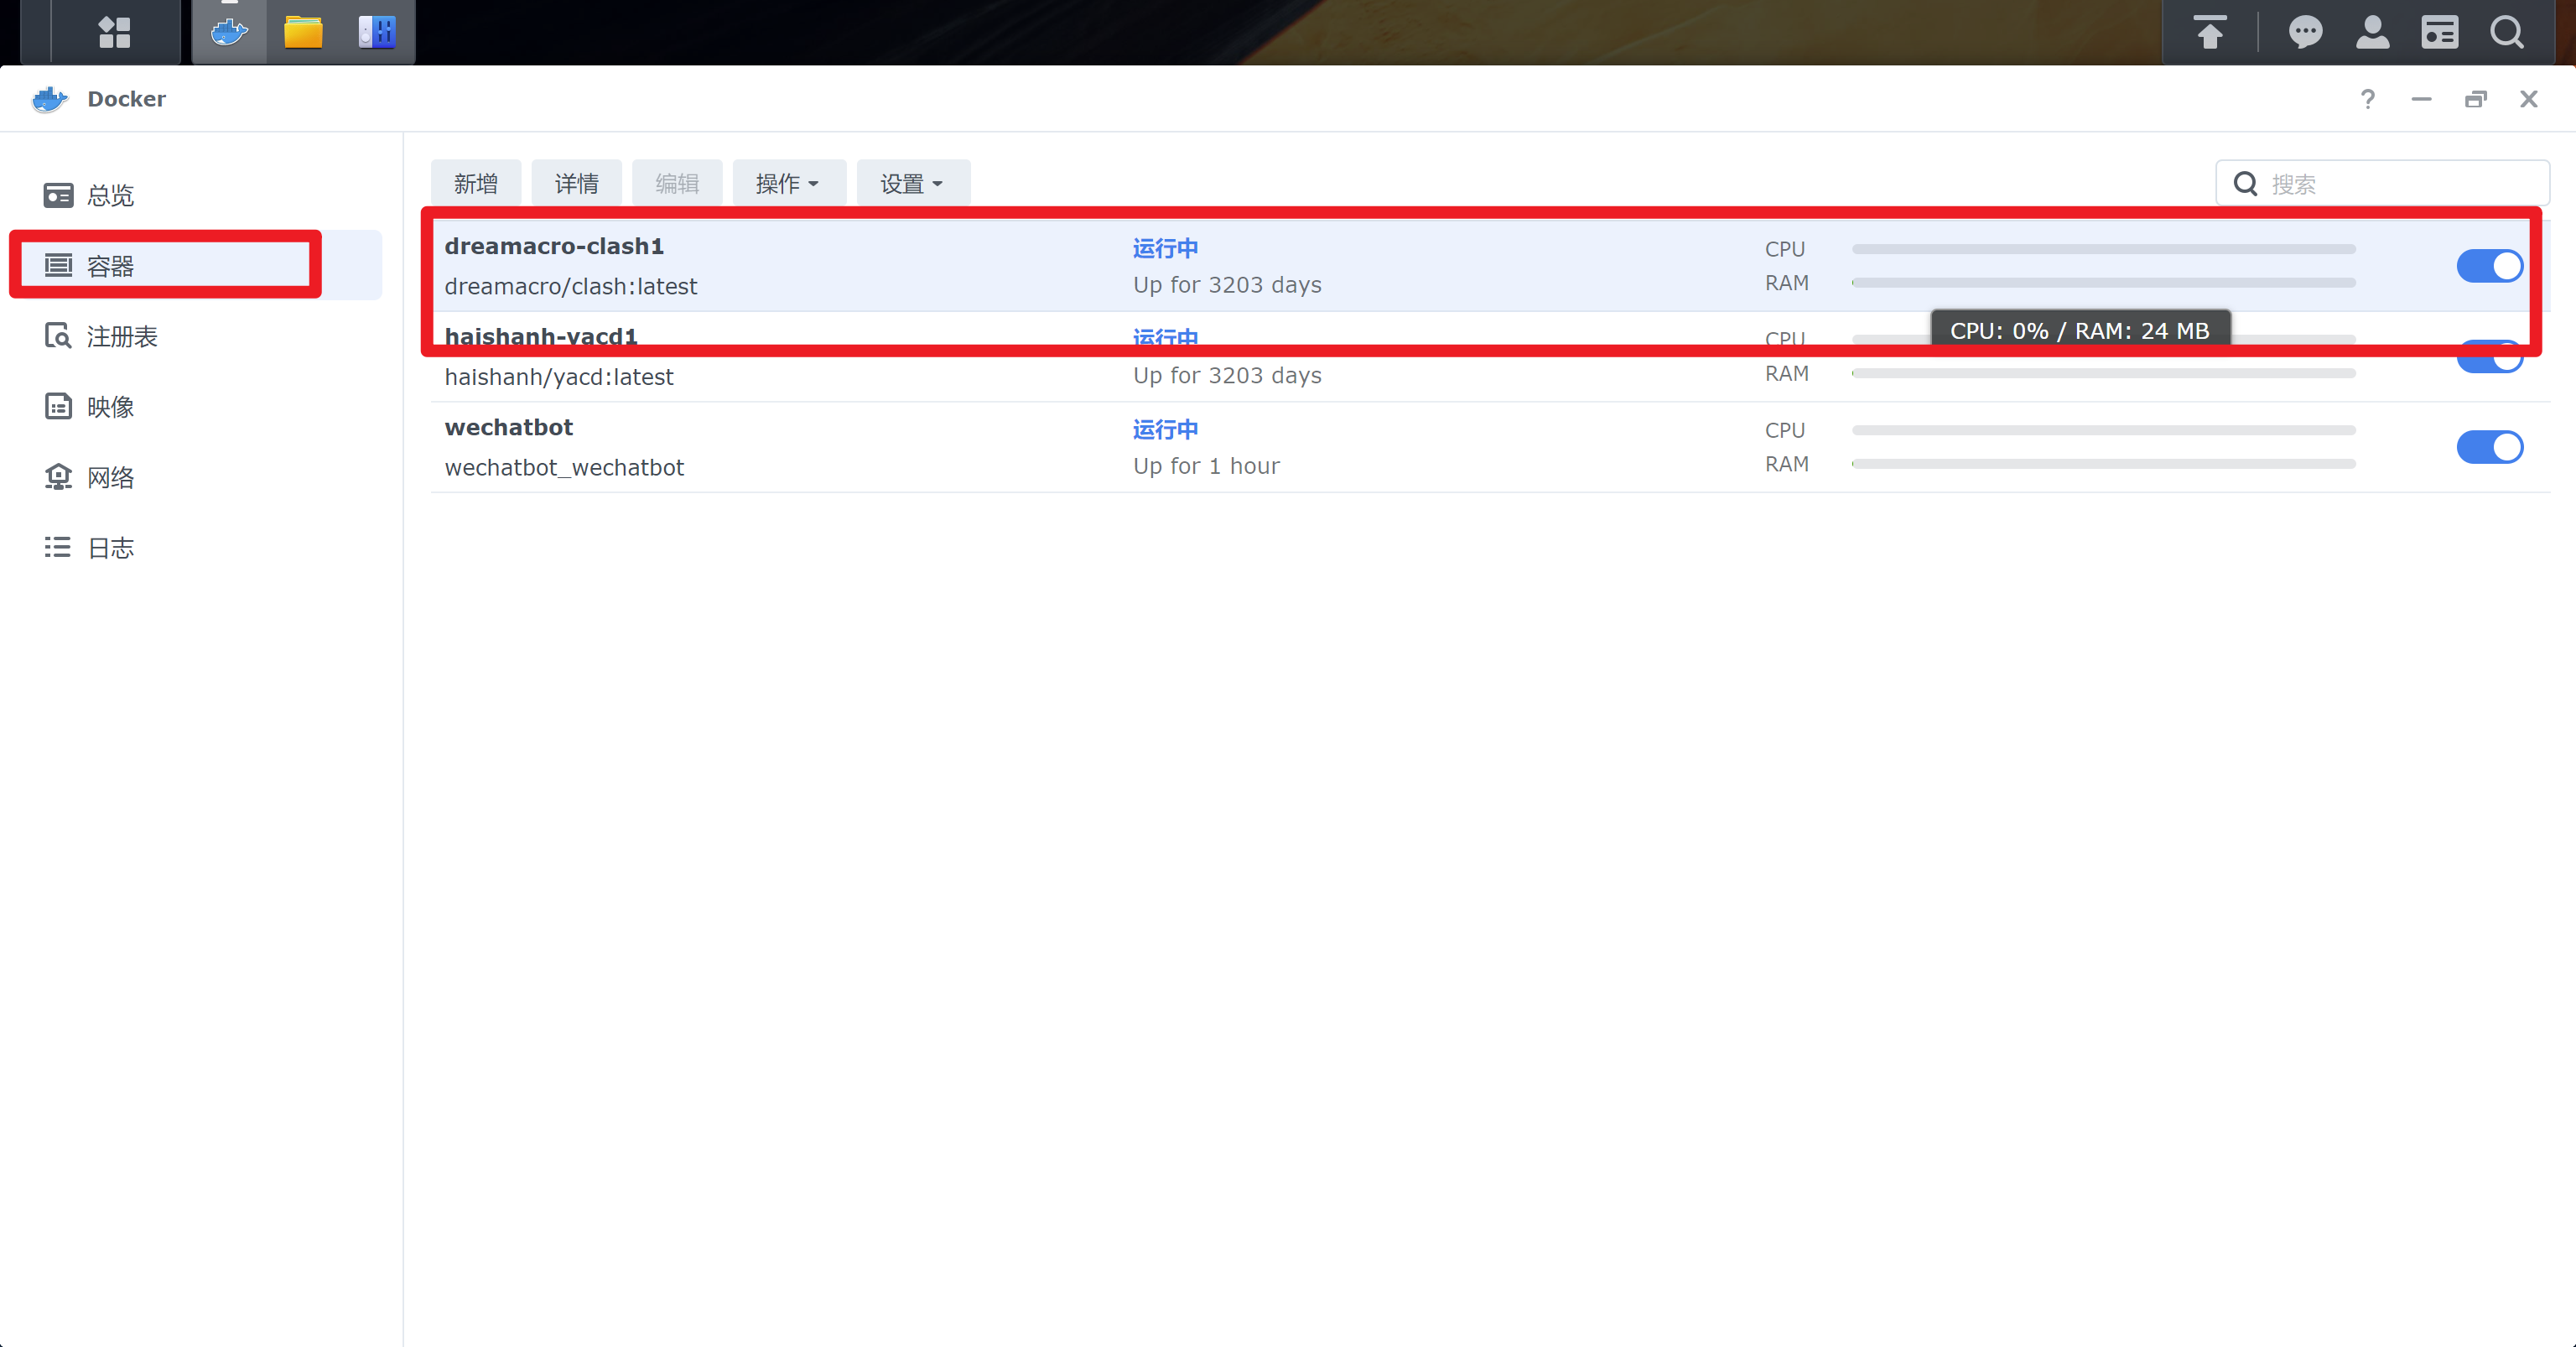The height and width of the screenshot is (1347, 2576).
Task: Click the CPU label of dreamacro-clash1 row
Action: tap(1785, 249)
